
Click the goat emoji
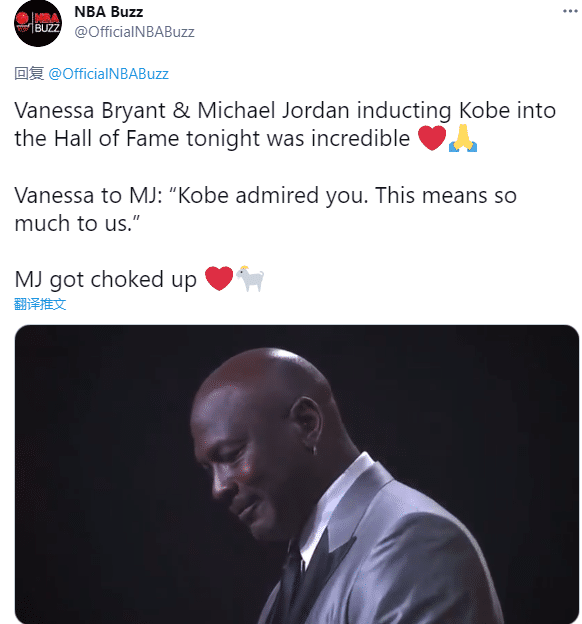coord(250,278)
